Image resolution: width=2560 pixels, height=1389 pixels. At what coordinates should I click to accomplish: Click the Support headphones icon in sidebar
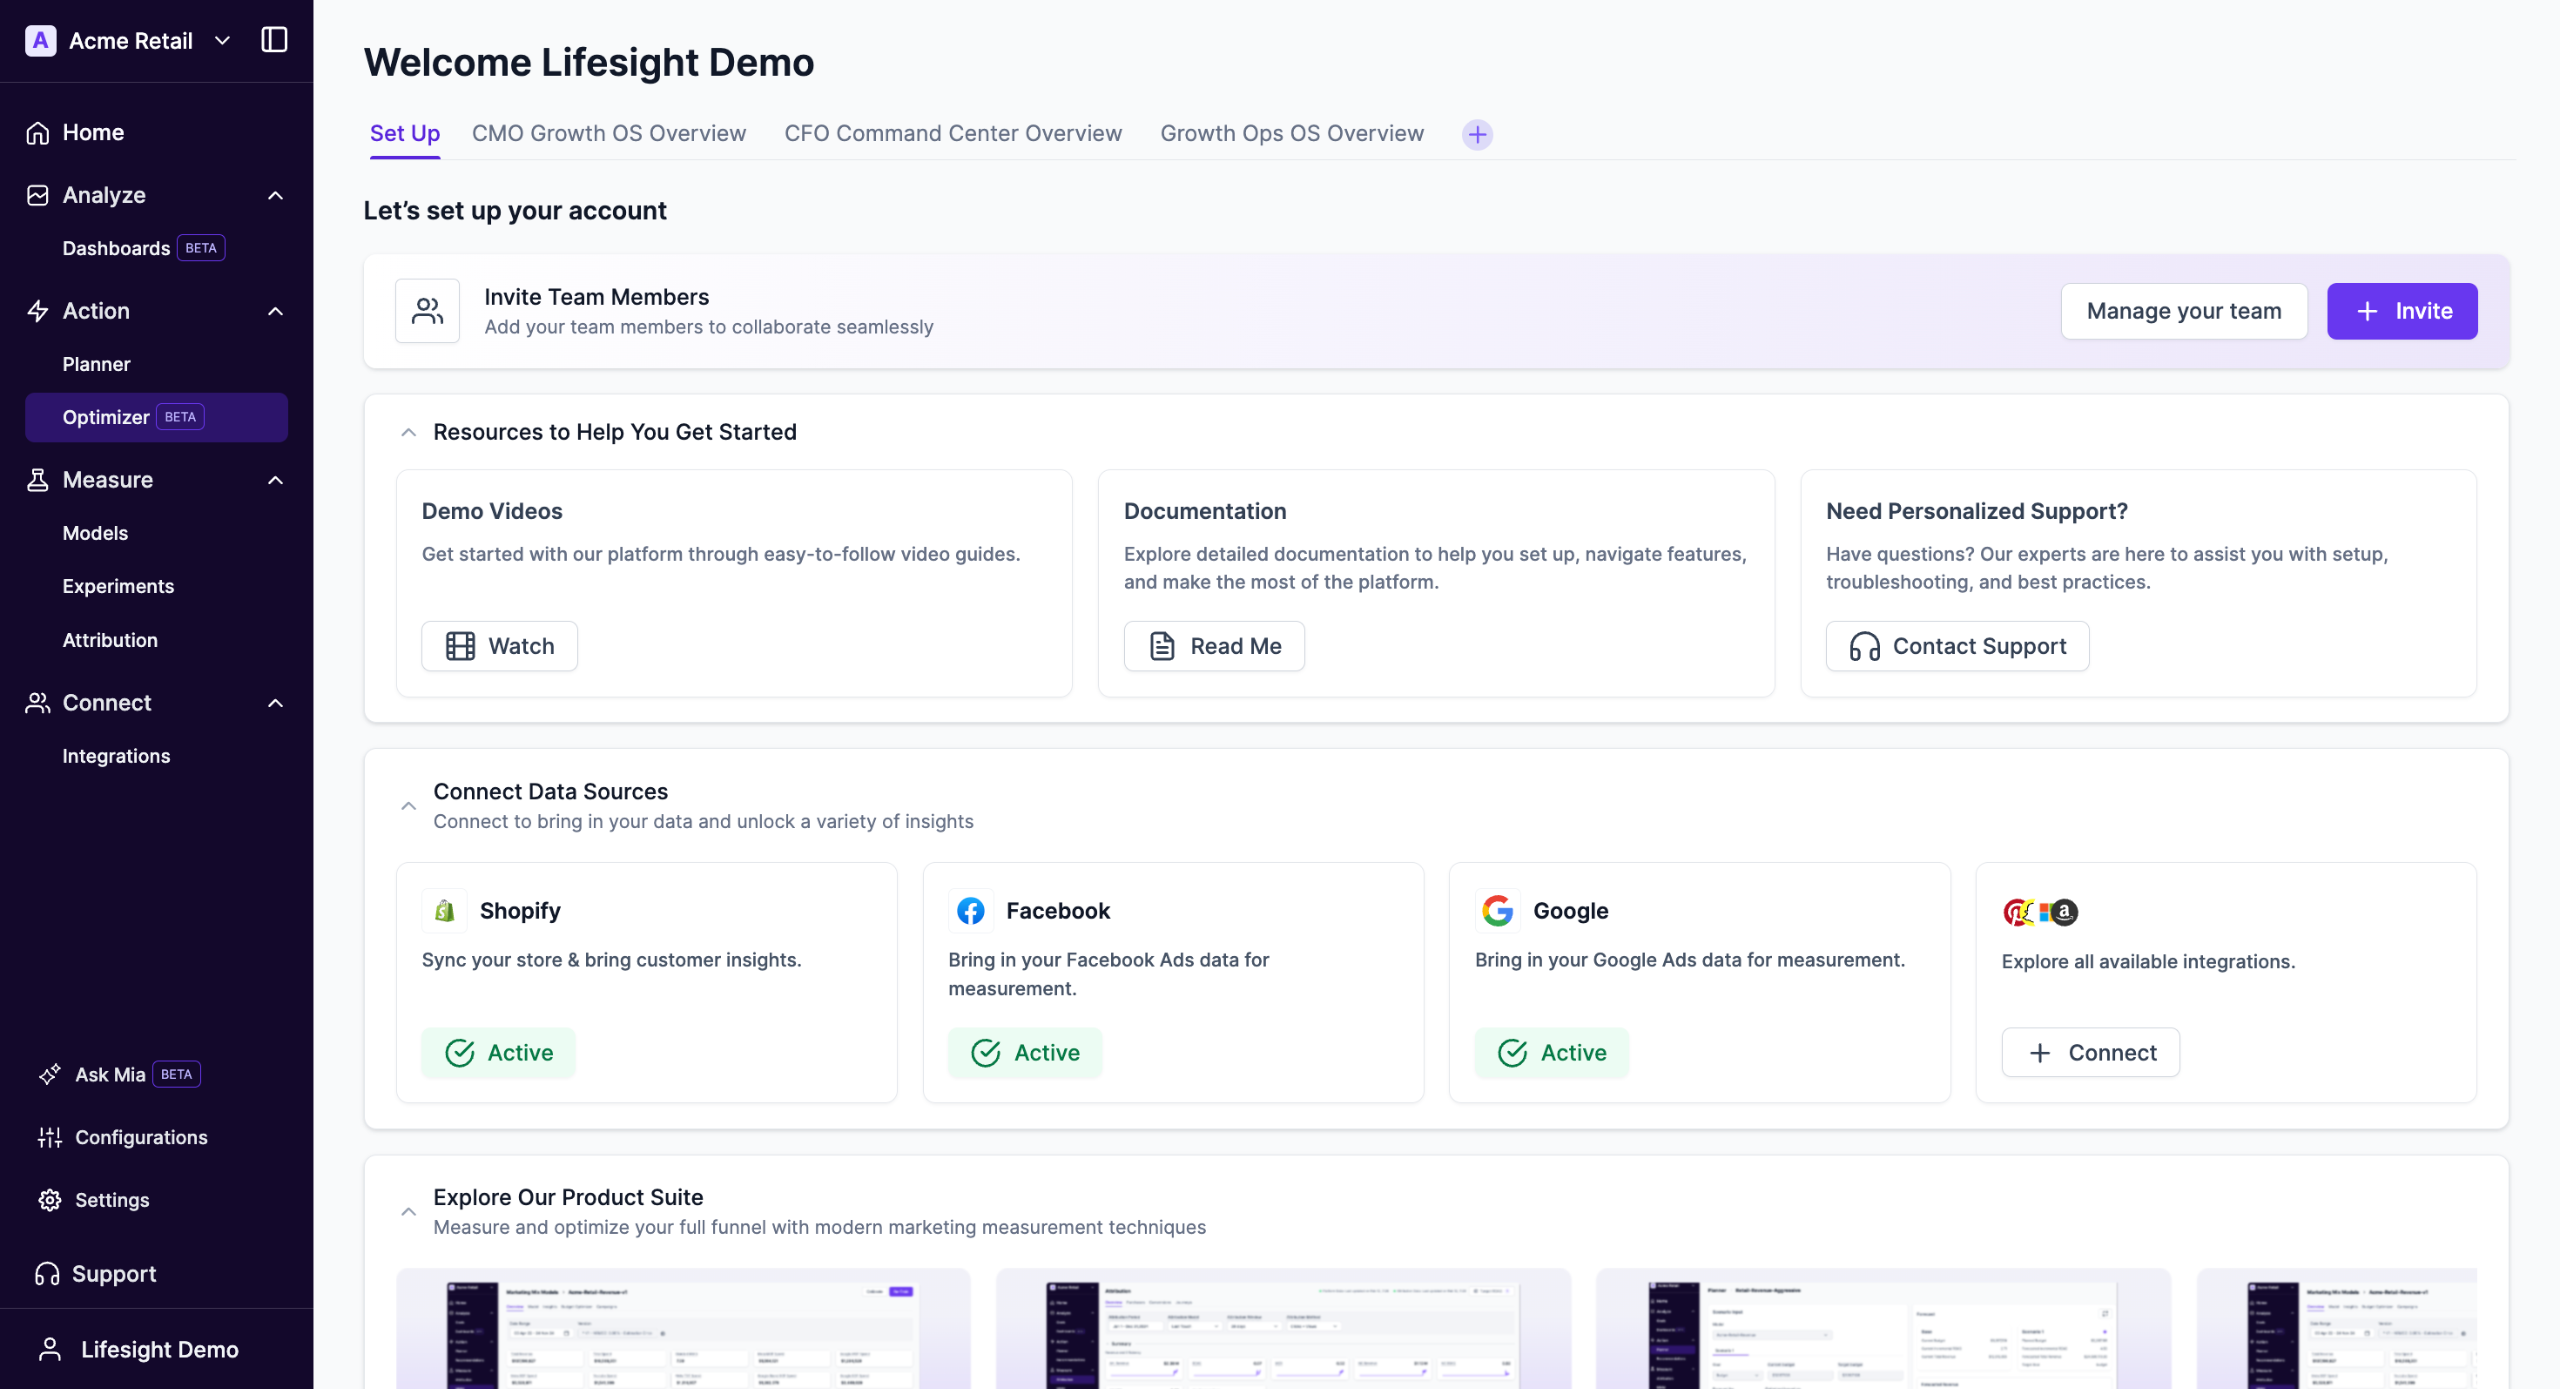point(47,1274)
